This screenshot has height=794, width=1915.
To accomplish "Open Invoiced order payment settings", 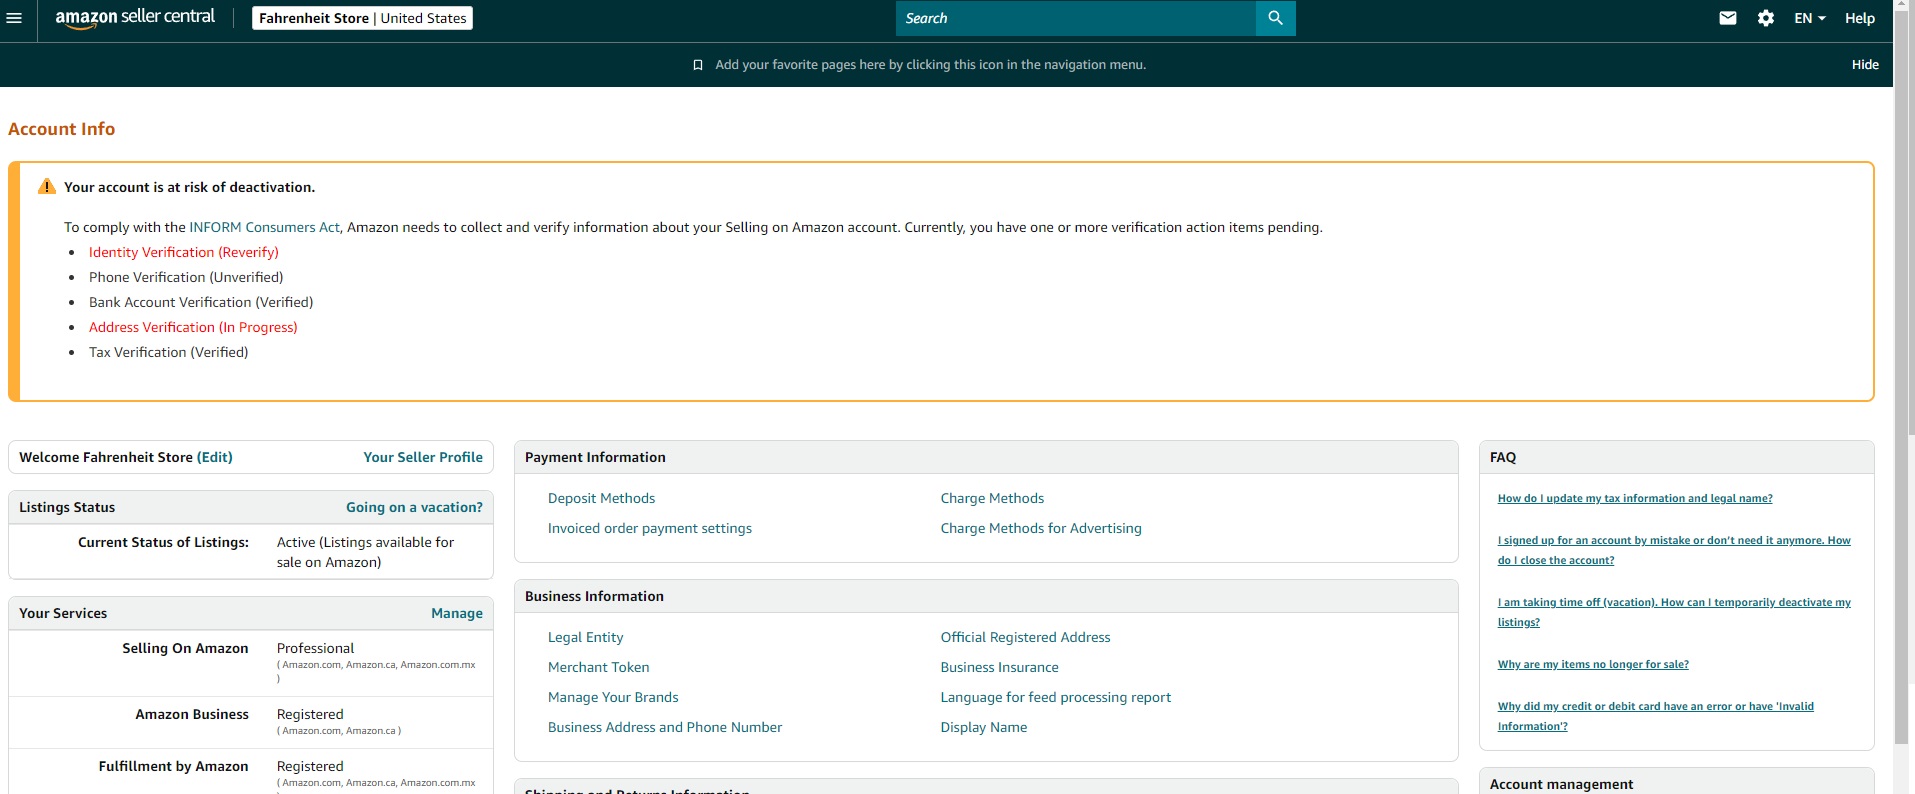I will click(x=650, y=528).
